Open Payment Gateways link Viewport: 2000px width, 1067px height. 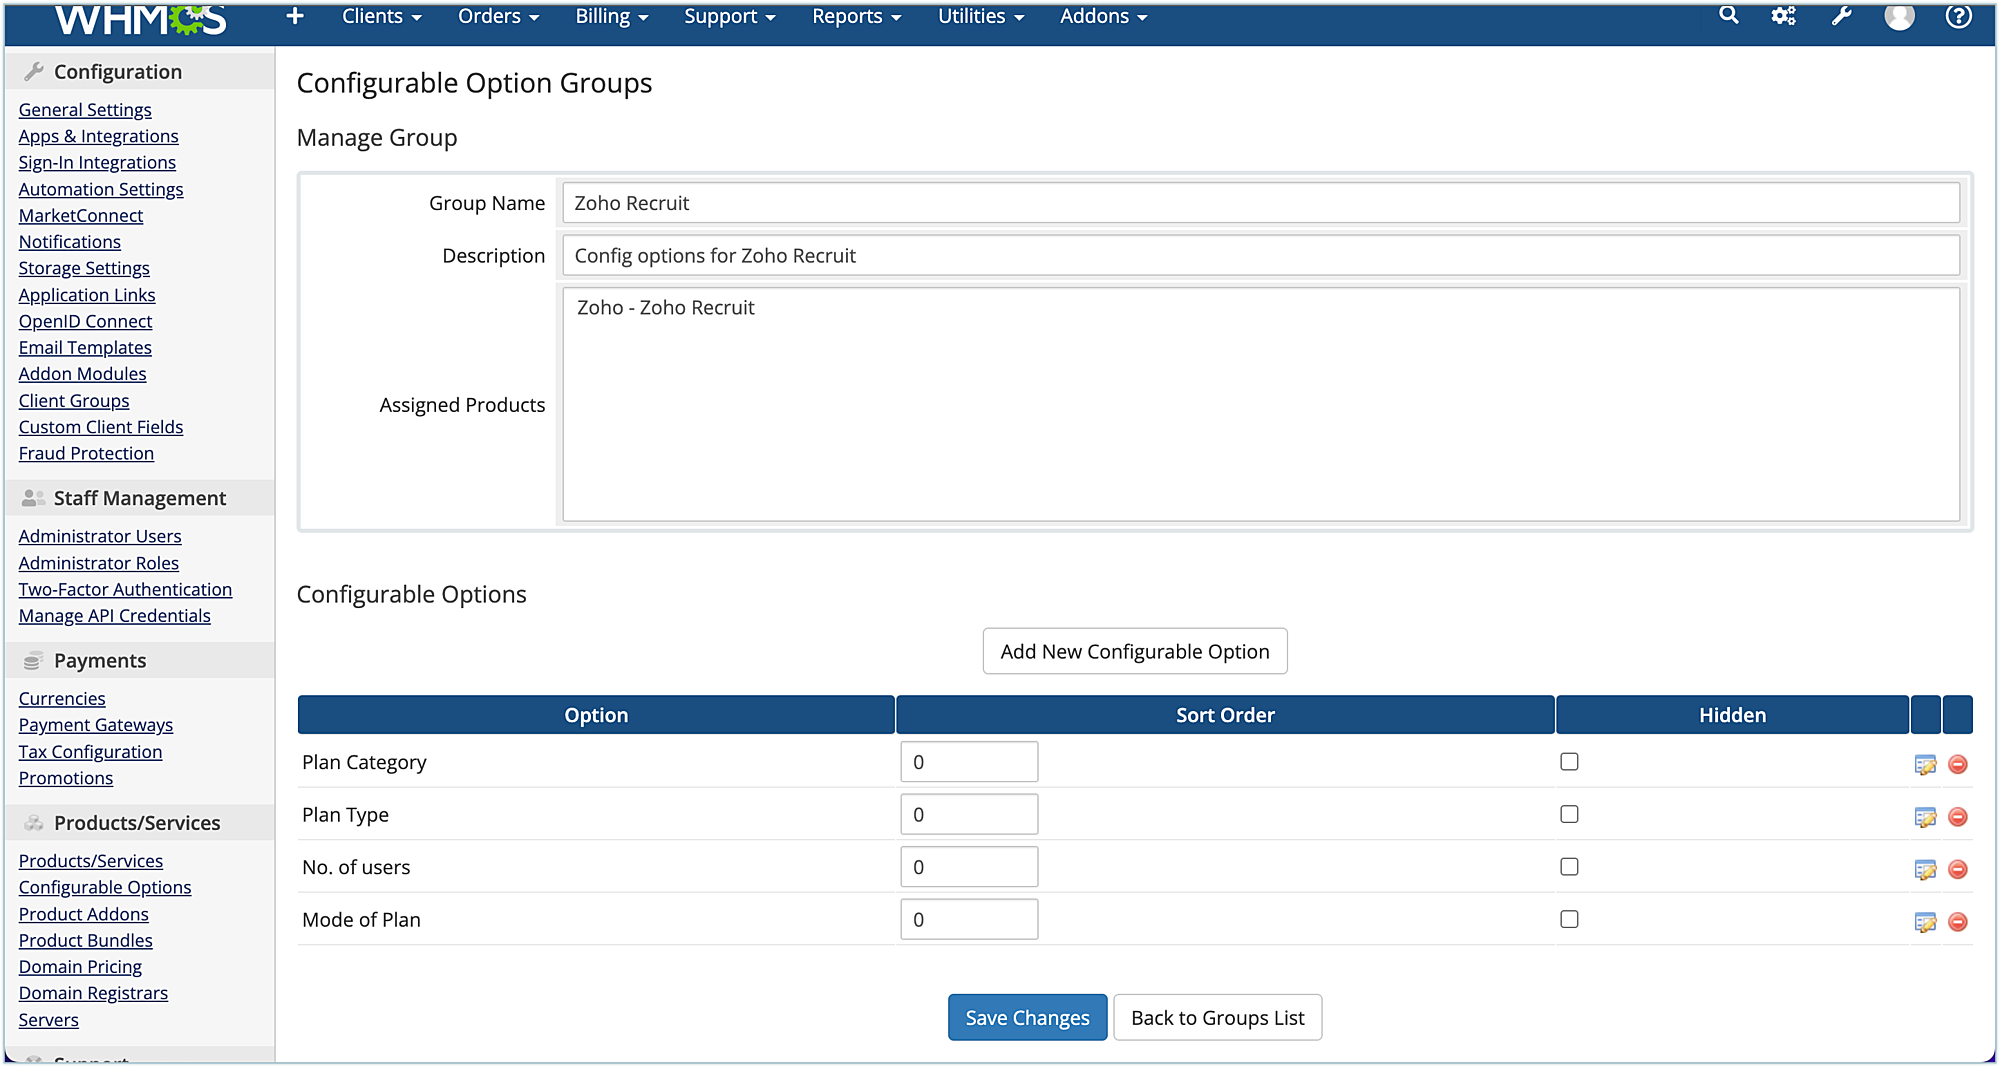96,725
